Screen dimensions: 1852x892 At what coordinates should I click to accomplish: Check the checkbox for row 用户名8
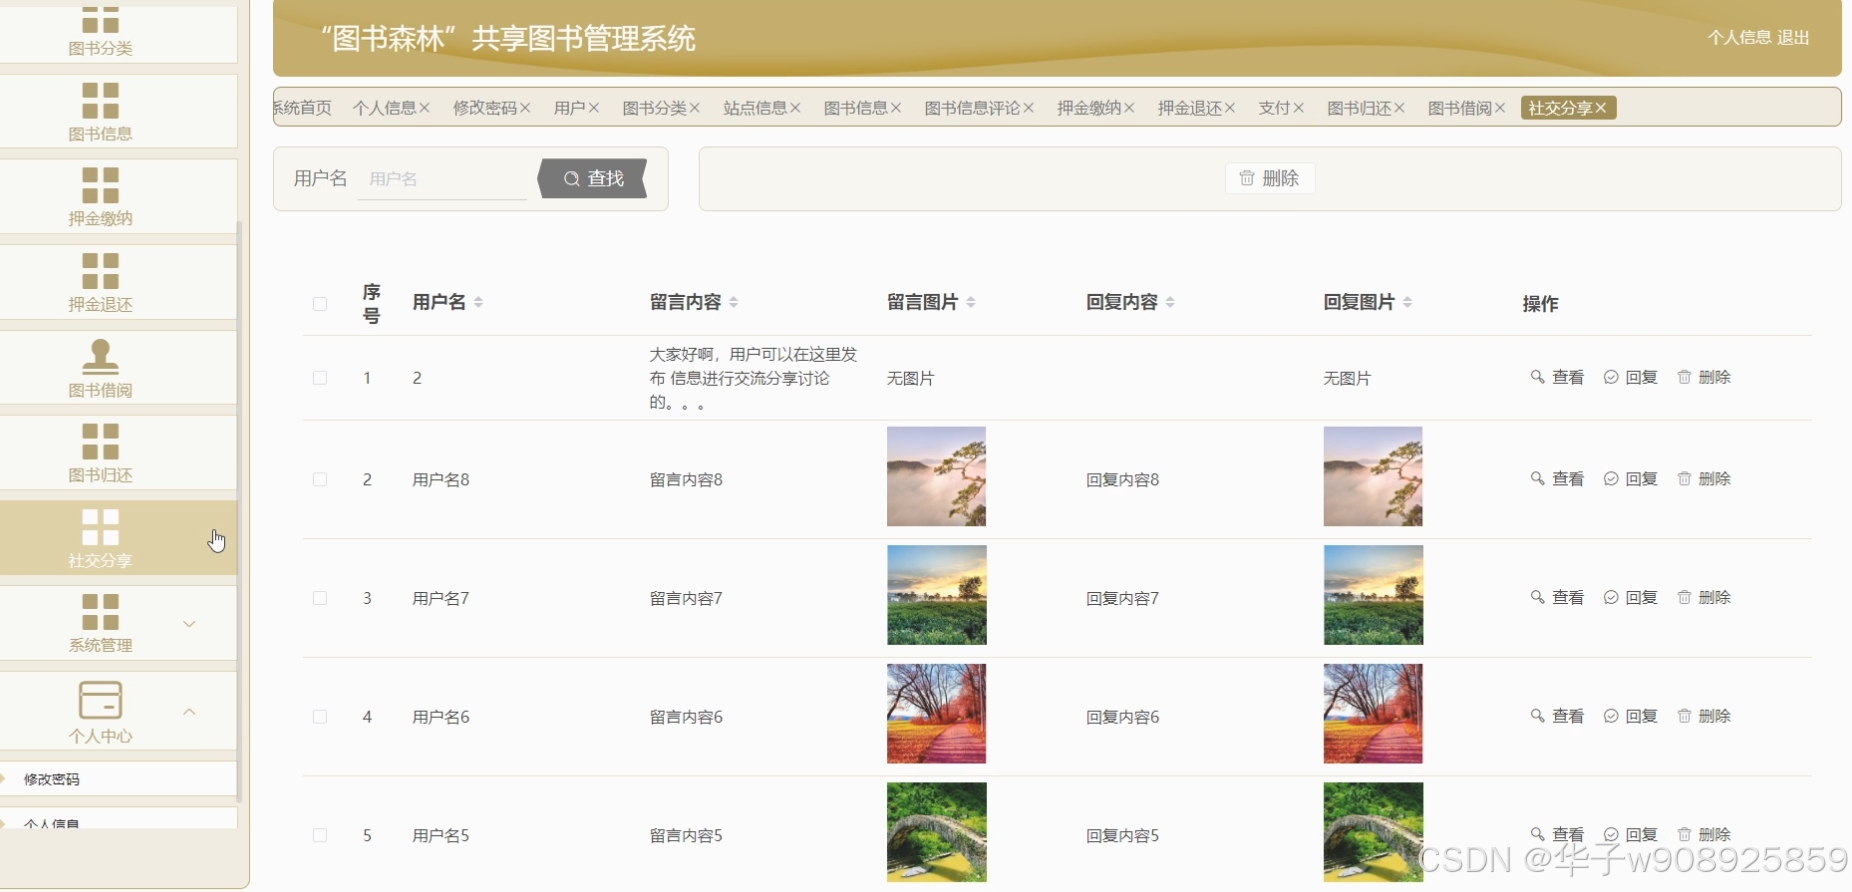320,480
